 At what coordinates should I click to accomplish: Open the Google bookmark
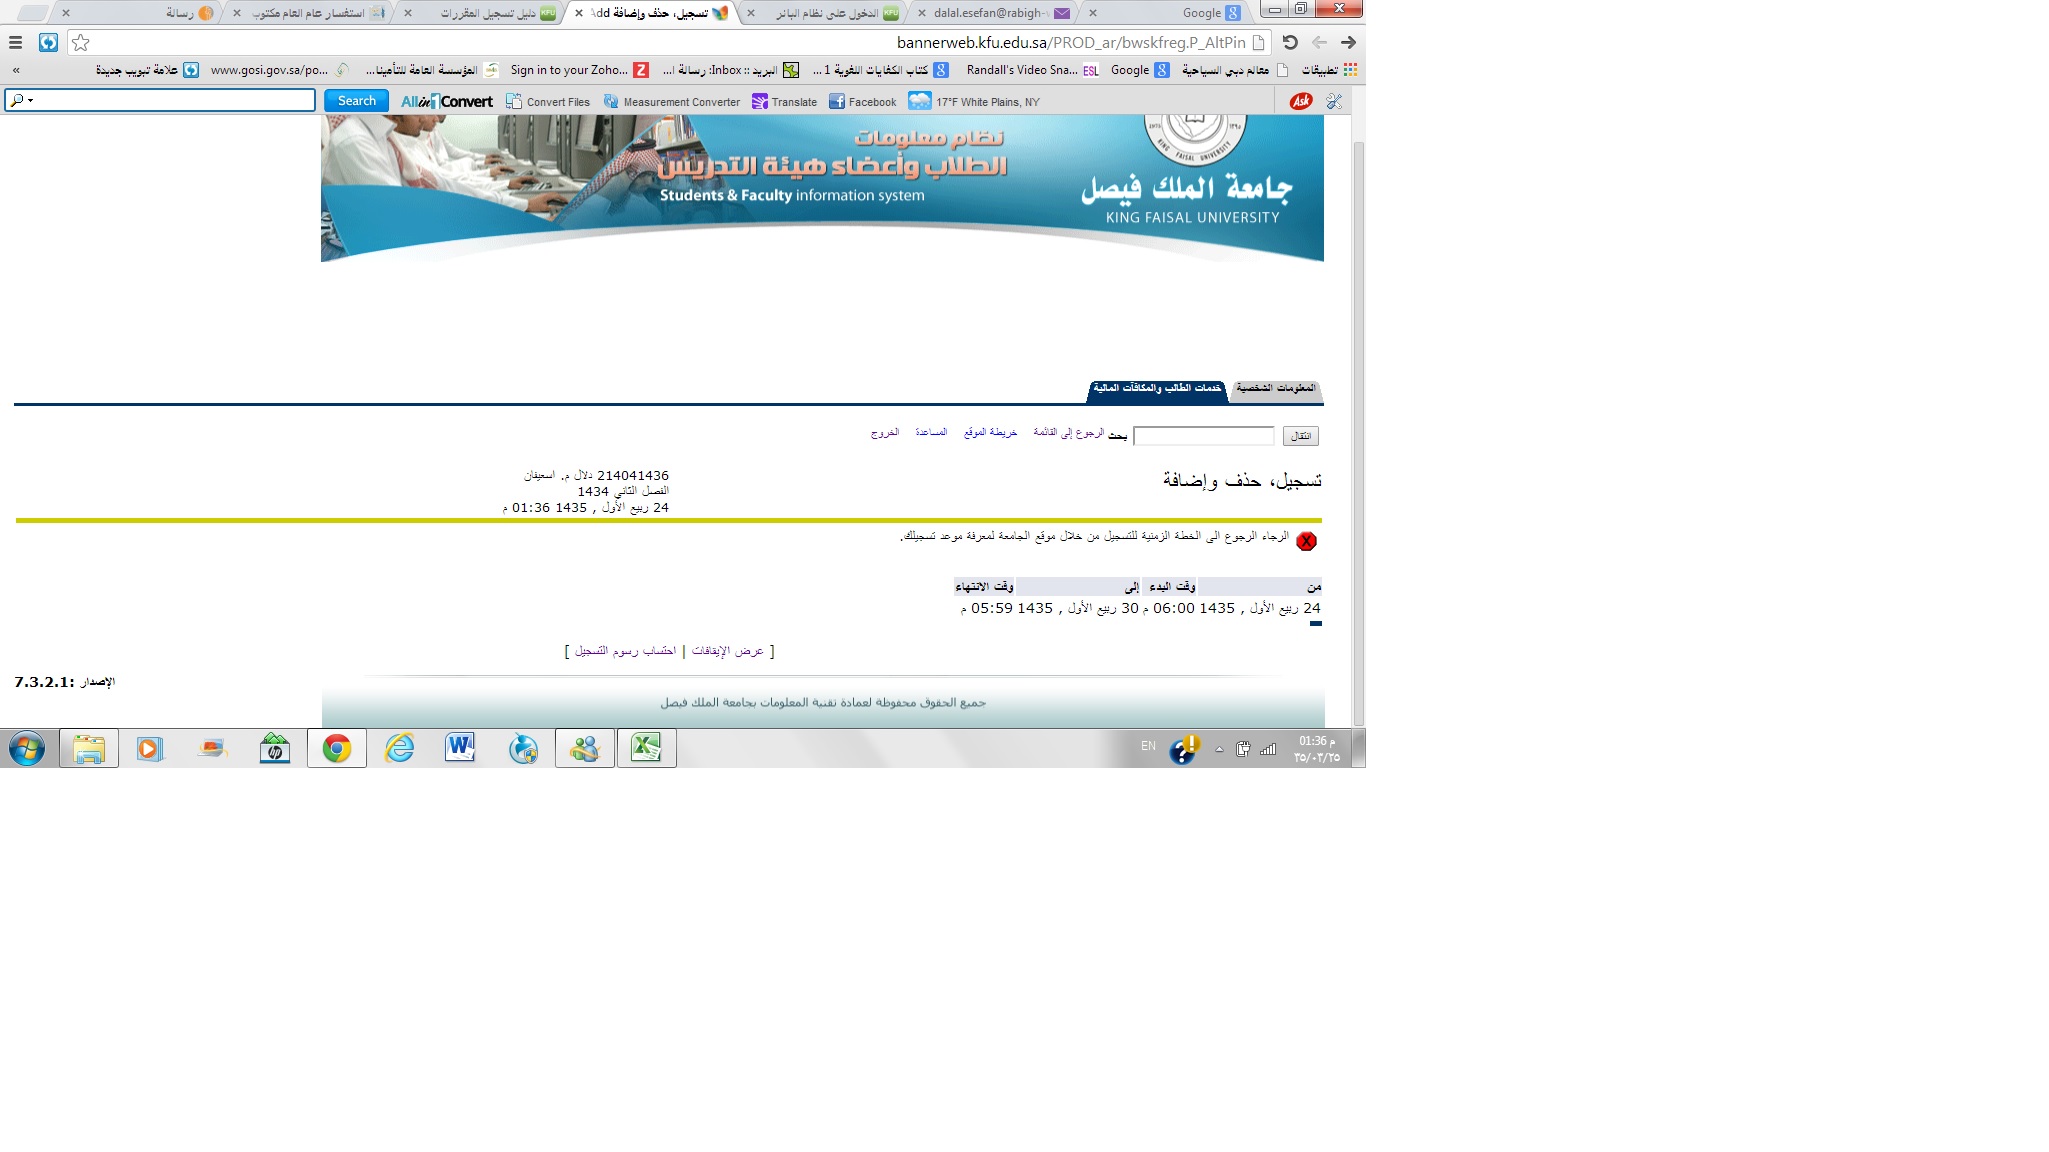[x=1140, y=70]
